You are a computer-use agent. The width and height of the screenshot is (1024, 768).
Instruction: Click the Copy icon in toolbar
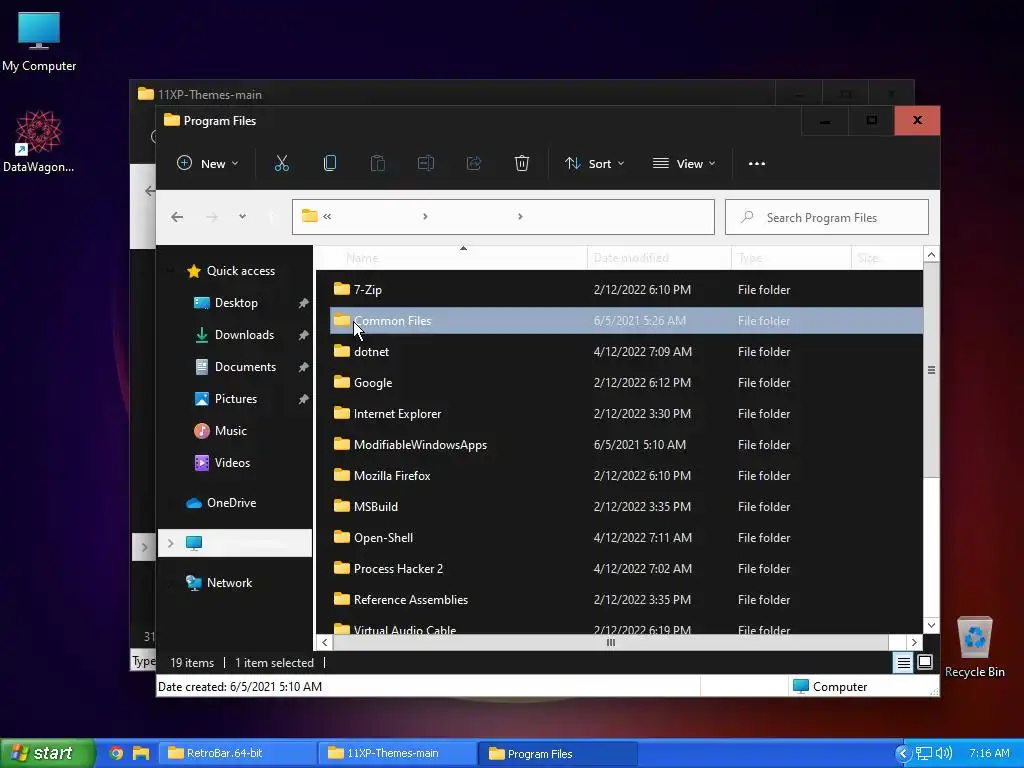(x=330, y=163)
